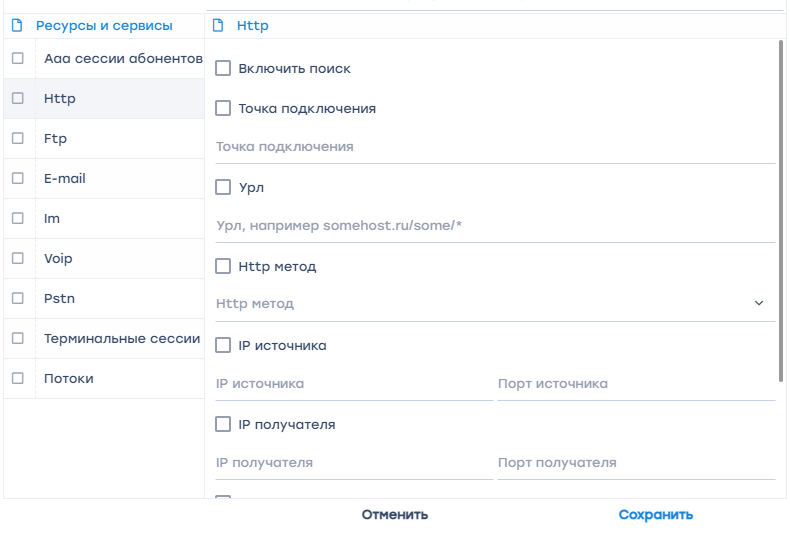Click the document icon beside Ресурсы и сервисы
Viewport: 790px width, 536px height.
(17, 26)
